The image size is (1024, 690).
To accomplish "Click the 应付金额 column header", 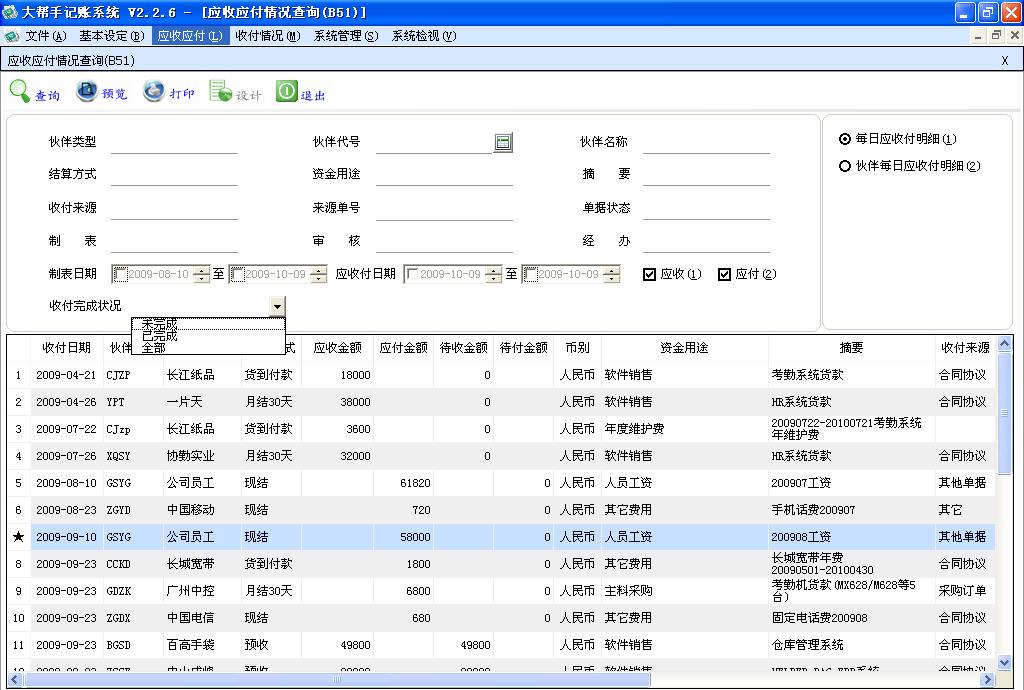I will click(404, 348).
